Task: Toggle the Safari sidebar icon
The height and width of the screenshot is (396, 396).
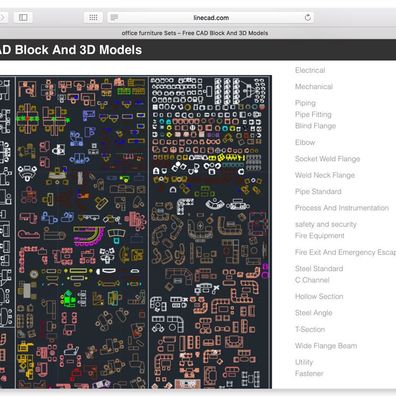Action: coord(23,17)
